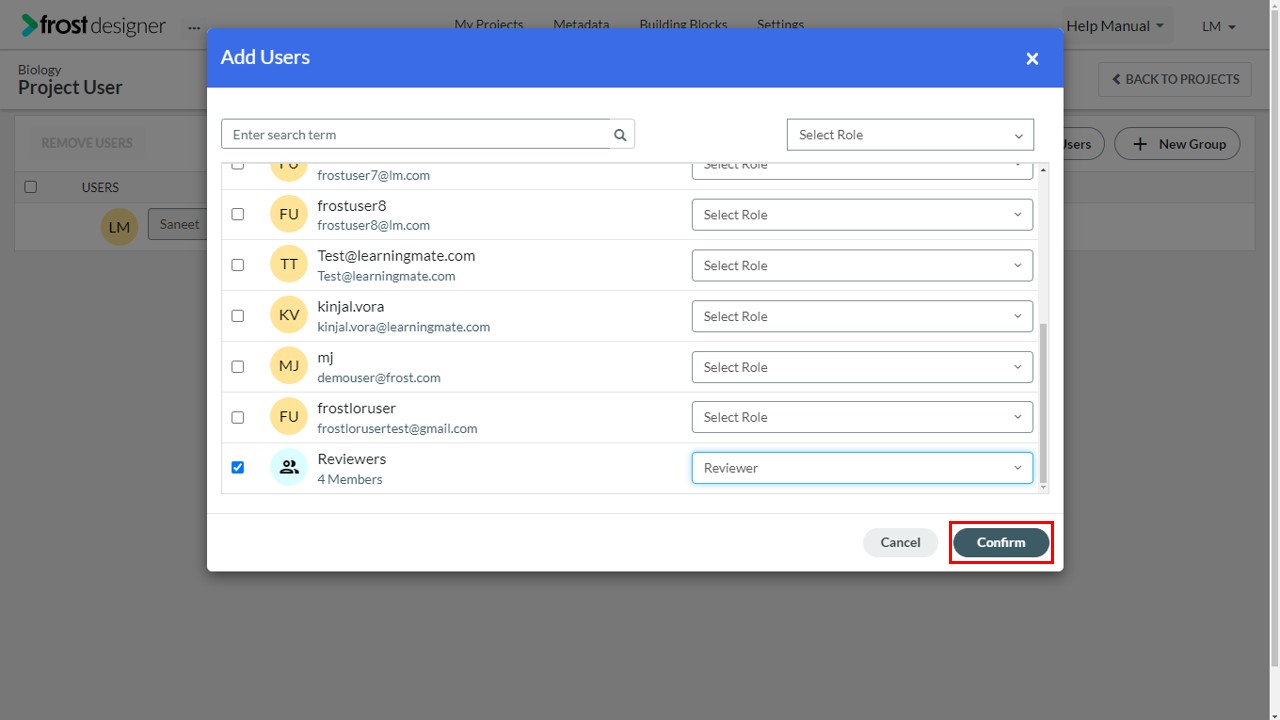Click the Frost Designer logo

94,26
